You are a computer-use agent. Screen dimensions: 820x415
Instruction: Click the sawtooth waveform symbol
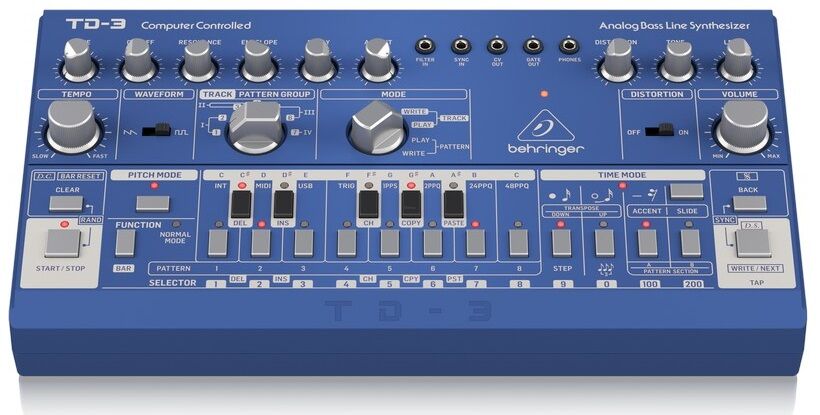(130, 132)
